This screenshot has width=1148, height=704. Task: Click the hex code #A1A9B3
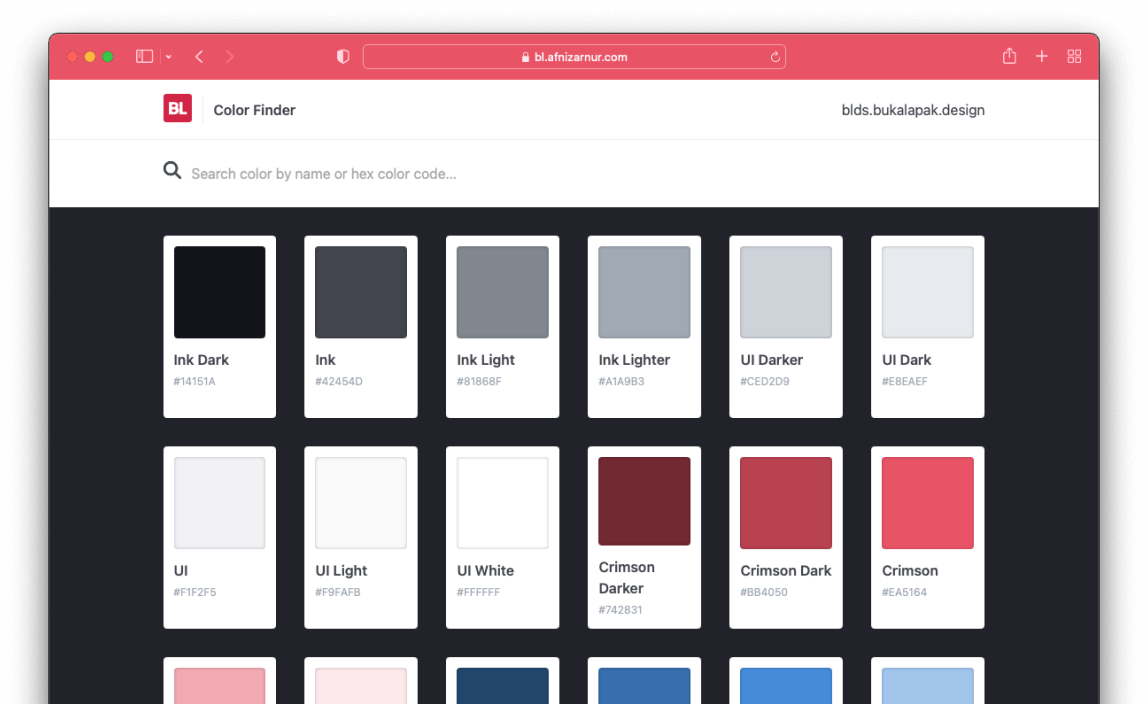tap(621, 381)
